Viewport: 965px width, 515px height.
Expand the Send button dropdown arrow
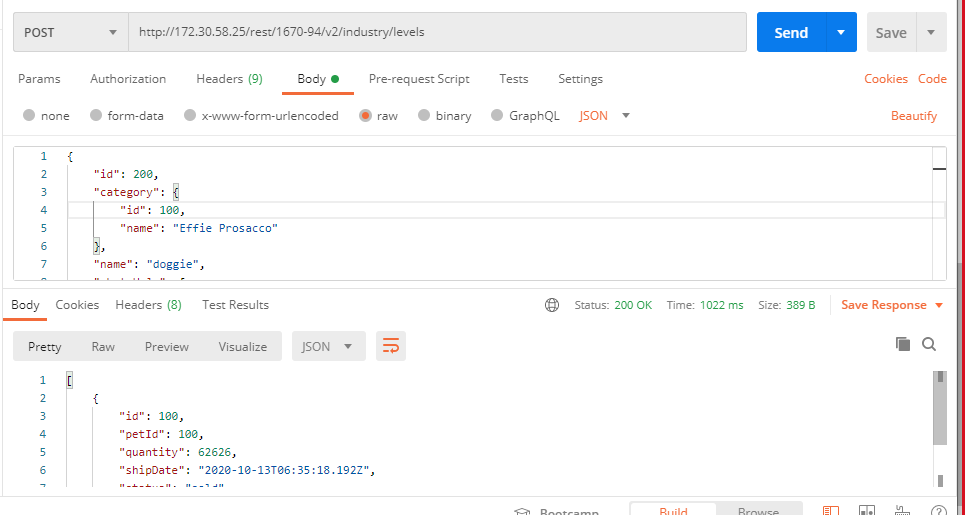(841, 32)
